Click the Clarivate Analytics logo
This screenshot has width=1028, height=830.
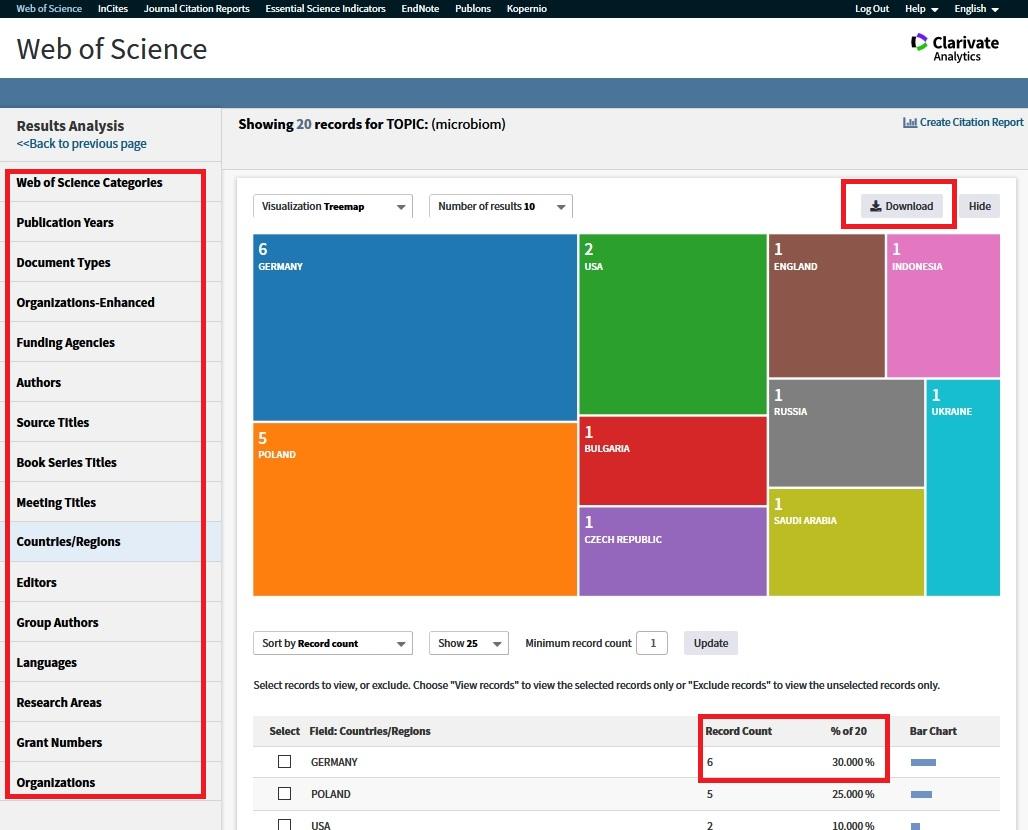tap(955, 47)
